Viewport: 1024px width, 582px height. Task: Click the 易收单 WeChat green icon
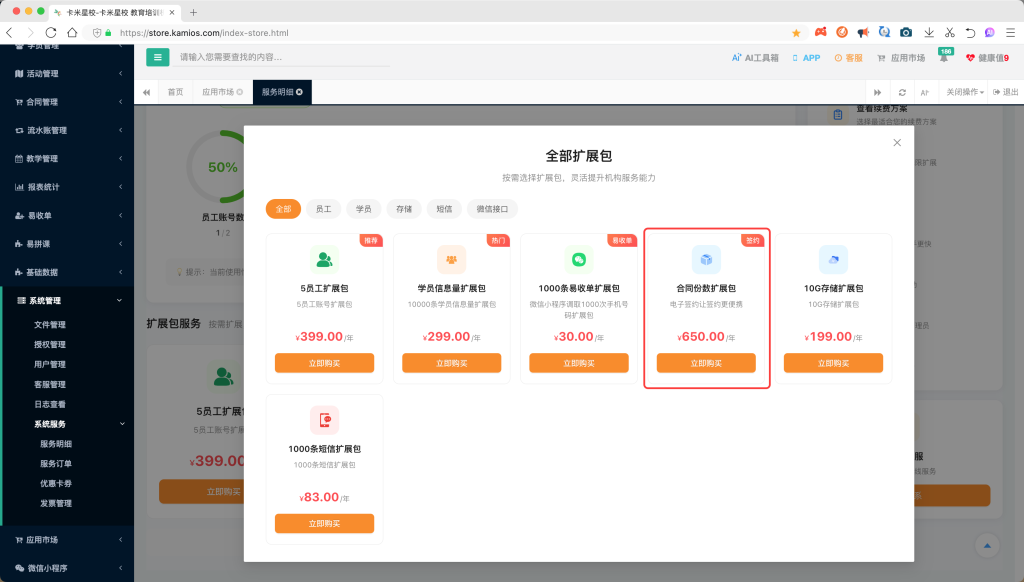pyautogui.click(x=579, y=260)
